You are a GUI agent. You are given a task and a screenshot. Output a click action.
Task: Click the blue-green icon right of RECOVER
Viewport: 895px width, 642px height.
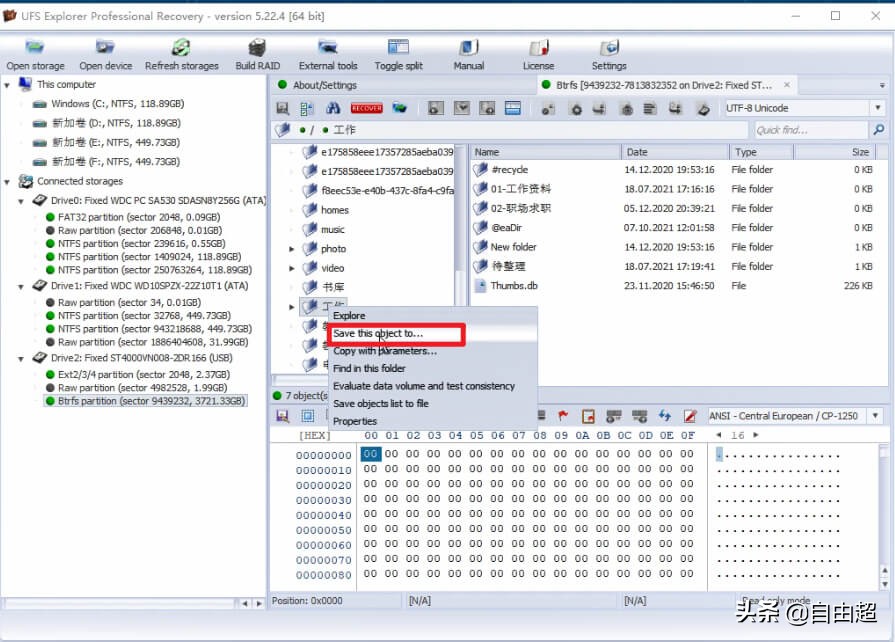tap(400, 108)
